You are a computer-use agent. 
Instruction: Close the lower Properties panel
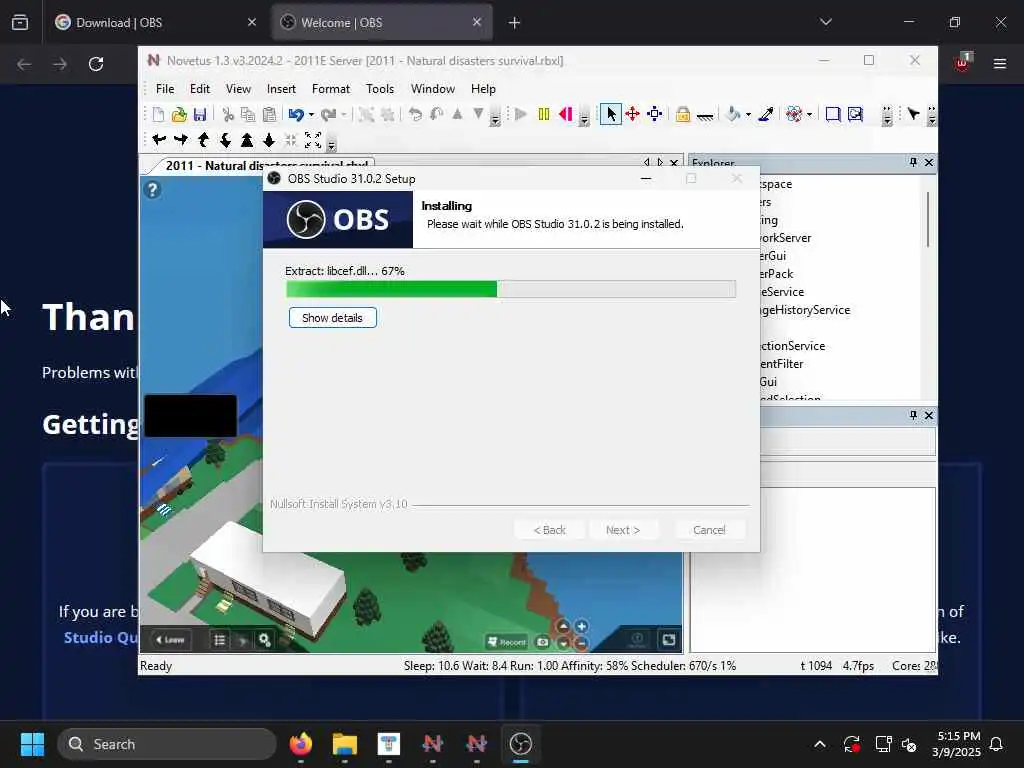coord(929,415)
